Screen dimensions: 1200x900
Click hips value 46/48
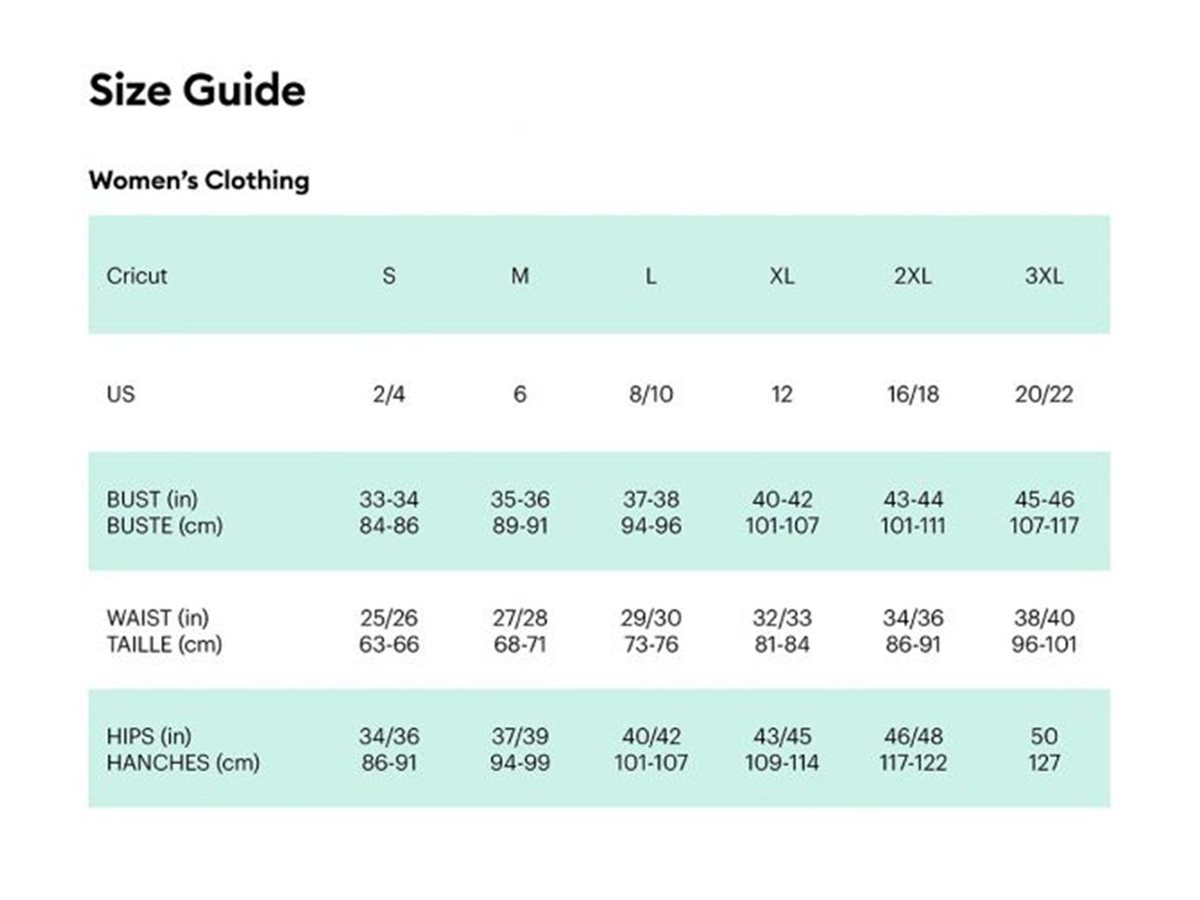tap(913, 737)
